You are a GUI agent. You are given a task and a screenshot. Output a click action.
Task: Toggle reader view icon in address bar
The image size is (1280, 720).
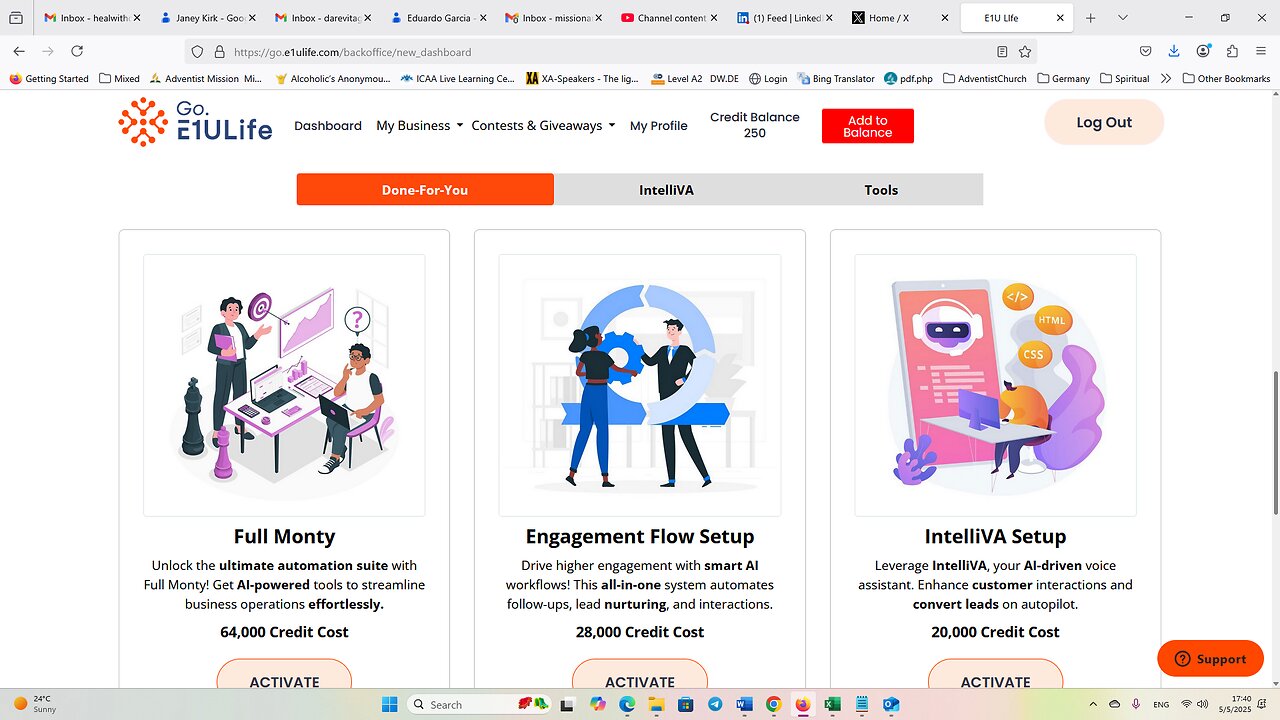tap(1002, 52)
